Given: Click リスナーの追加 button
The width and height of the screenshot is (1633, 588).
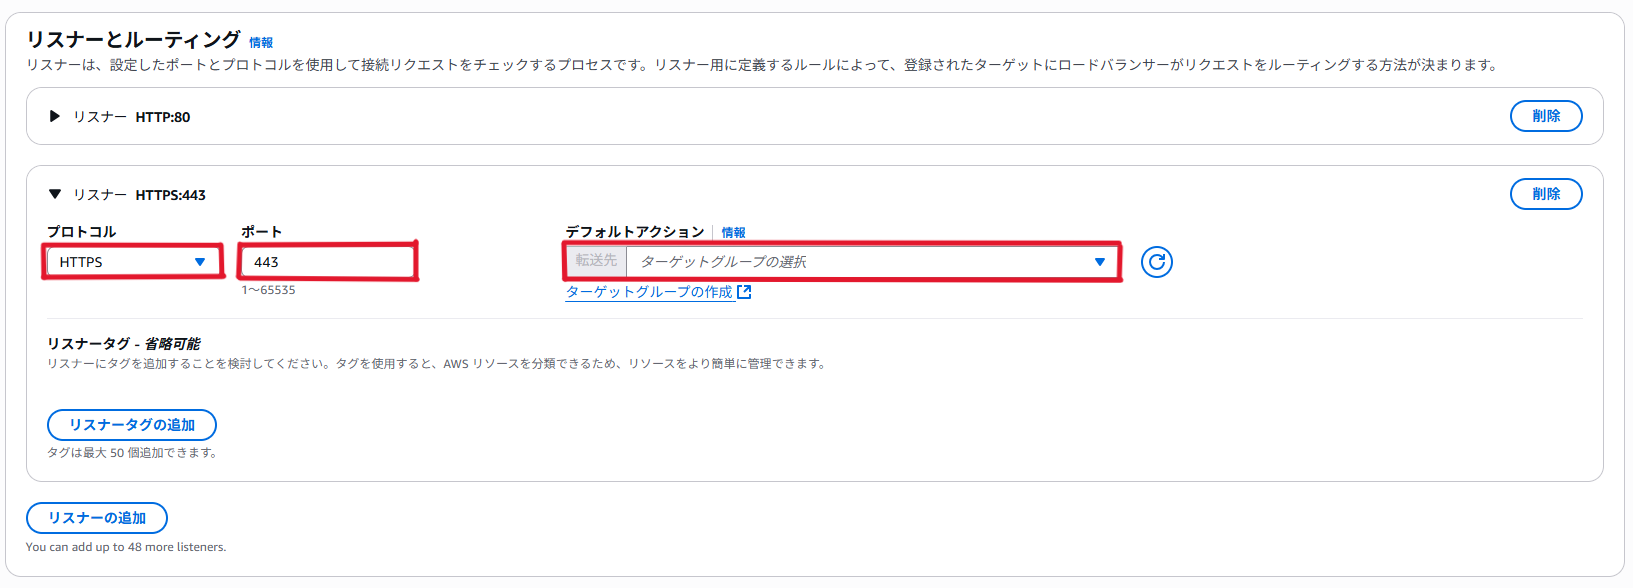Looking at the screenshot, I should pos(97,518).
